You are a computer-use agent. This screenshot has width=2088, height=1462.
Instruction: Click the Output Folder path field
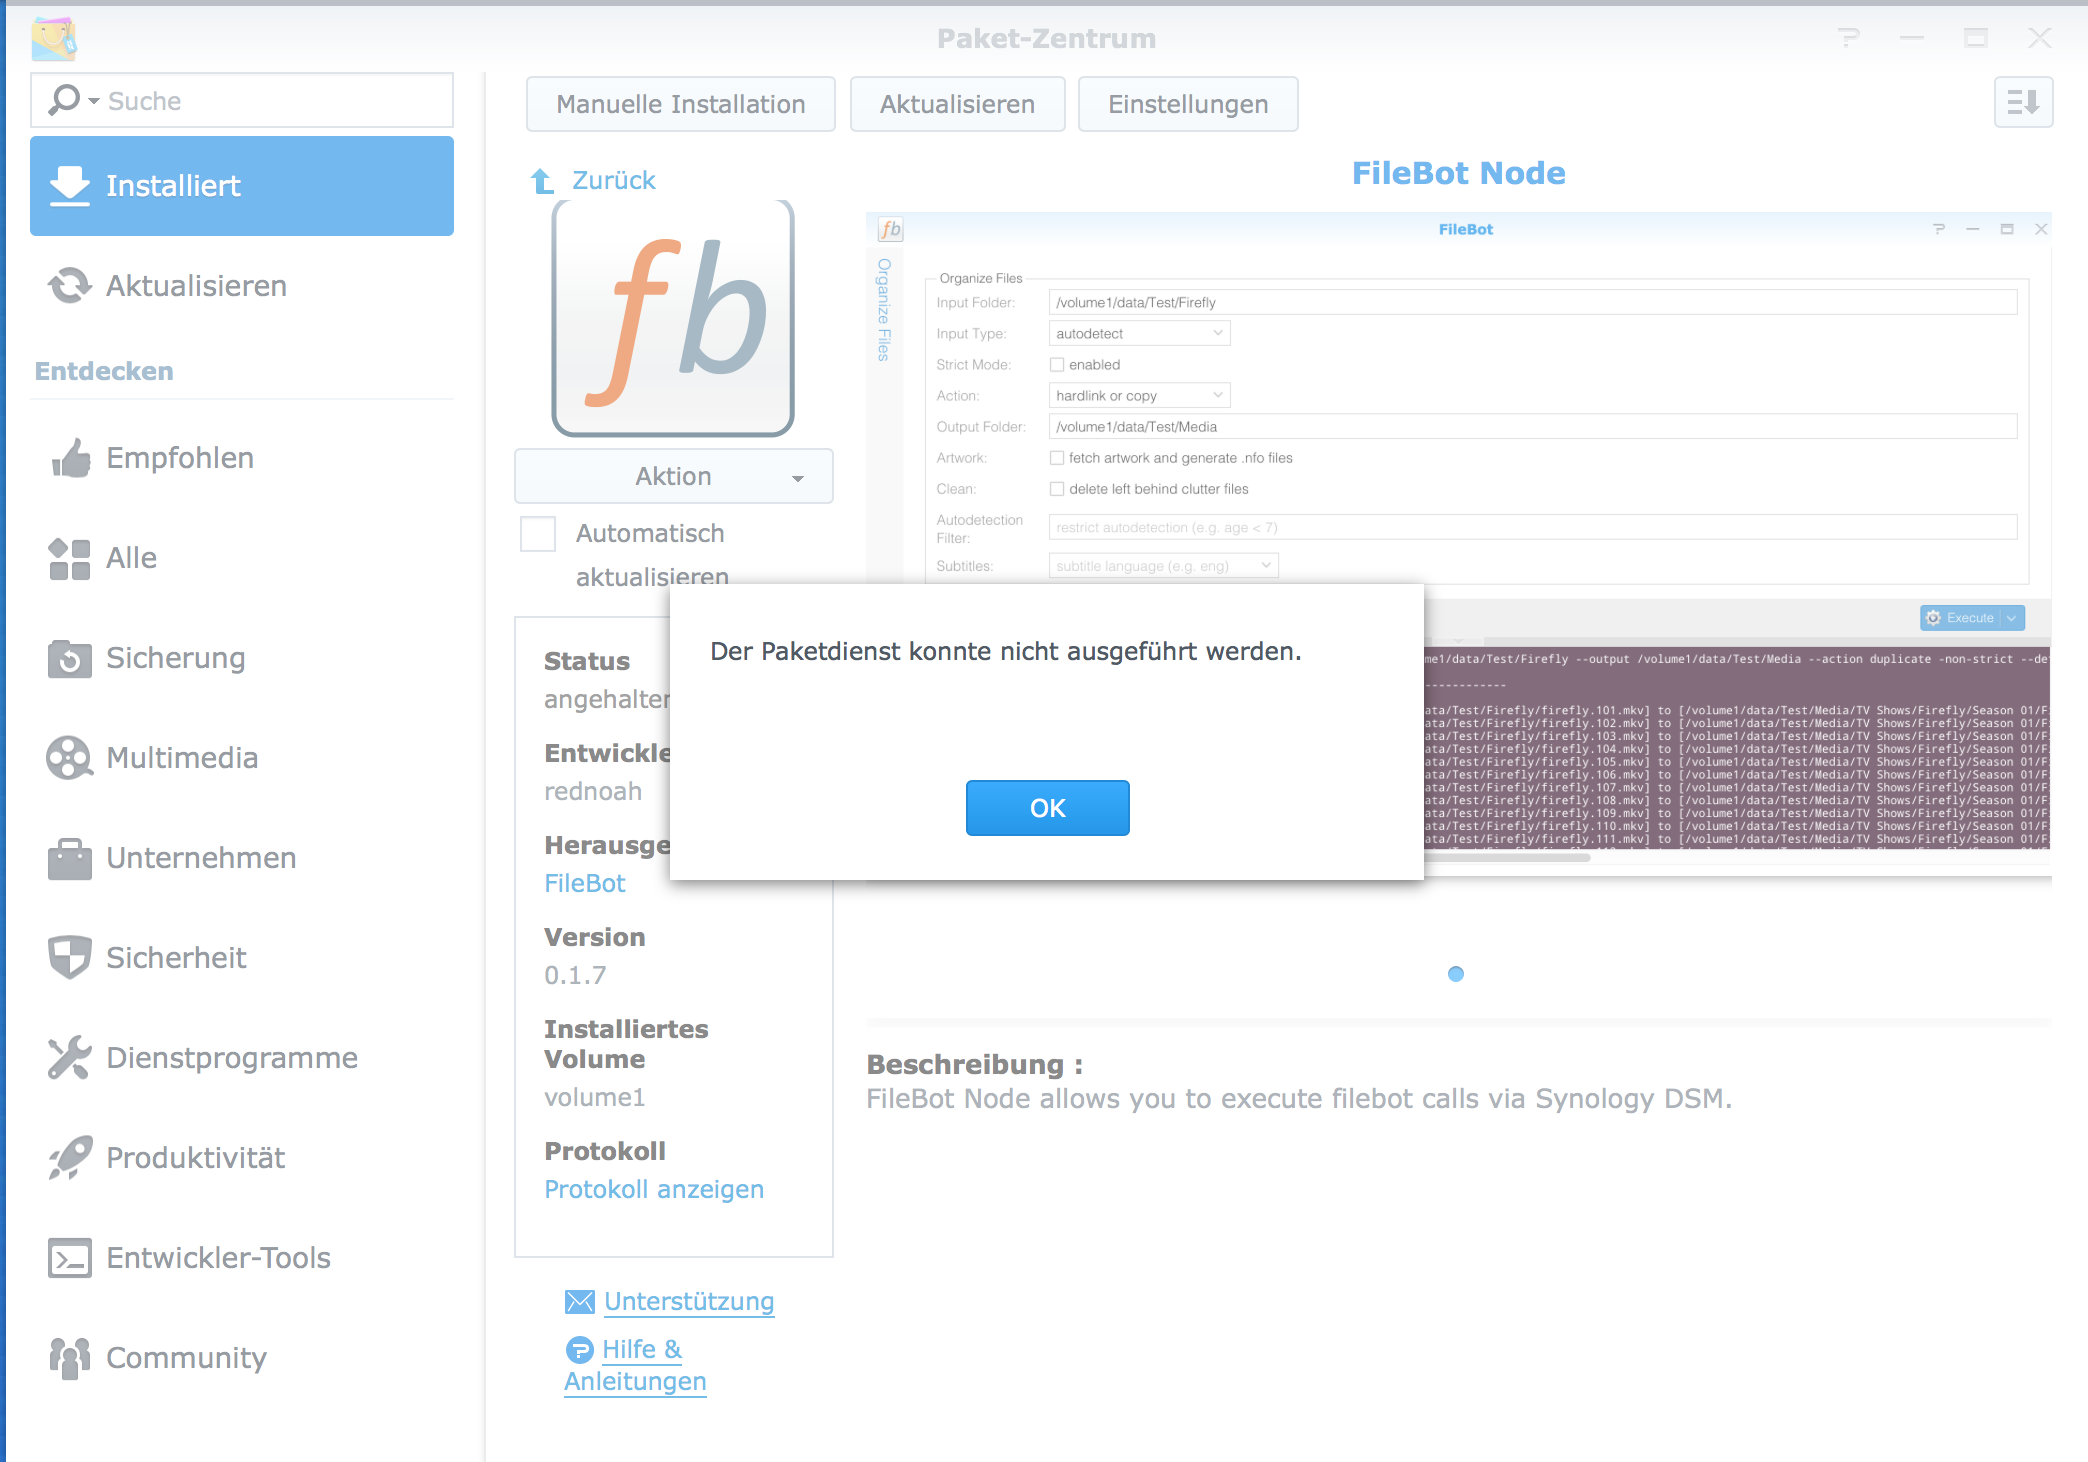pyautogui.click(x=1533, y=426)
